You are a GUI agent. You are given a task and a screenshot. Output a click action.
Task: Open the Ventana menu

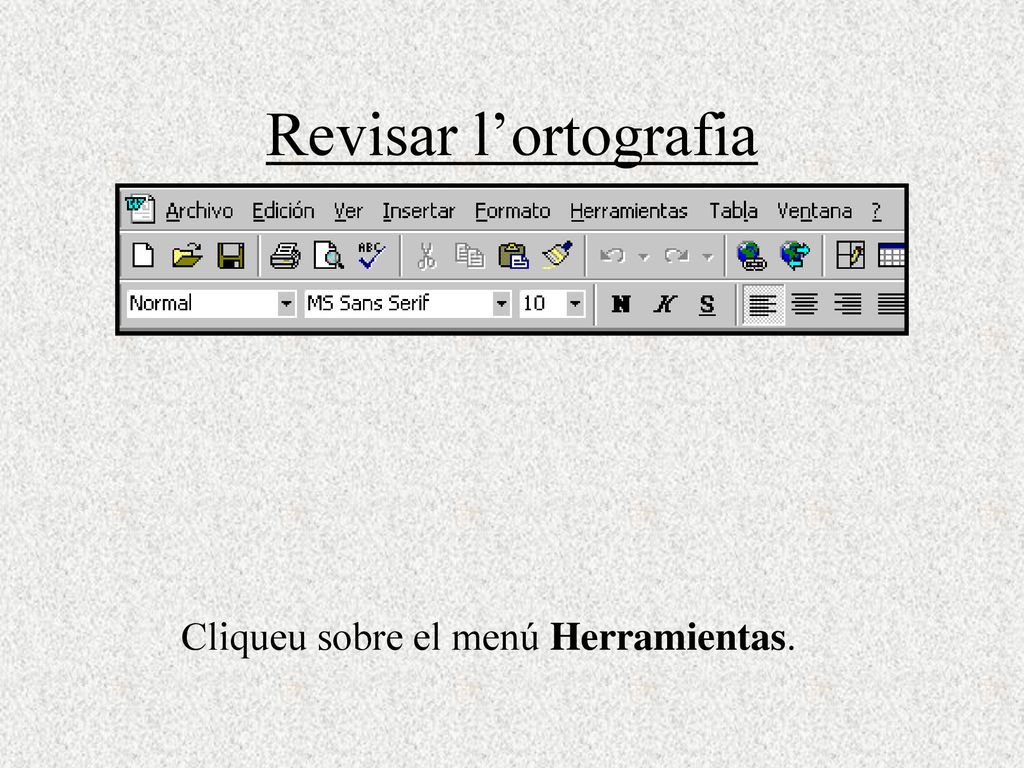(x=814, y=211)
